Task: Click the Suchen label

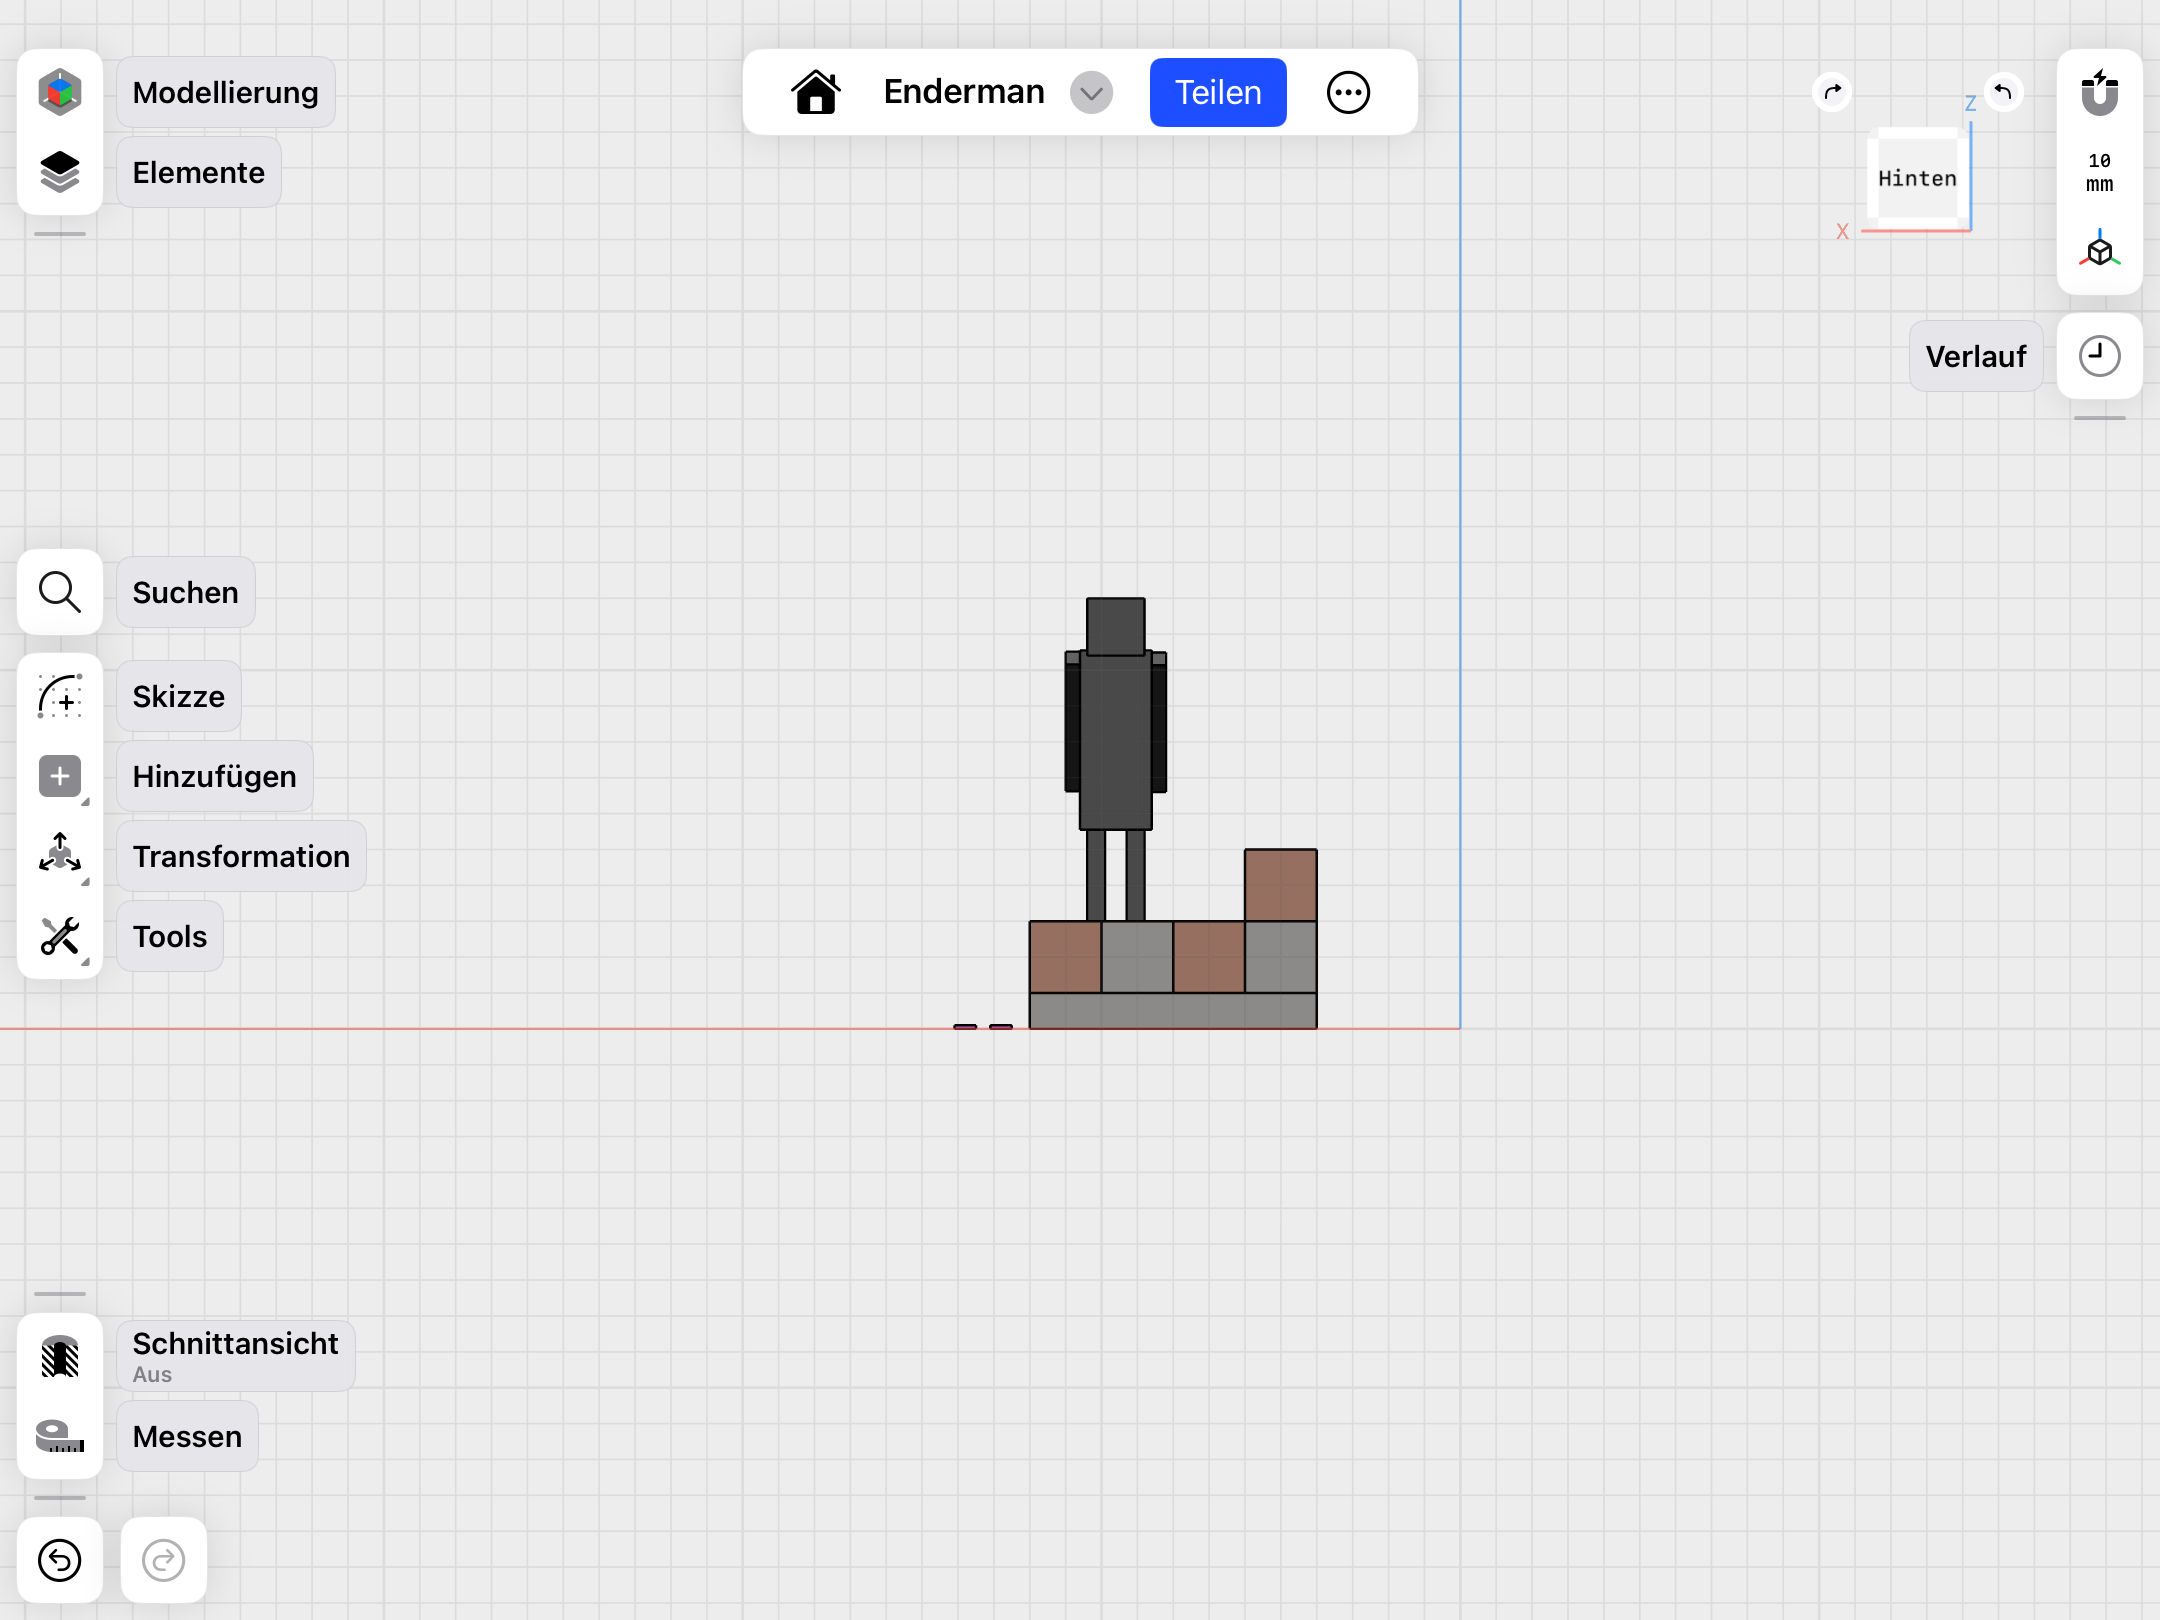Action: coord(186,592)
